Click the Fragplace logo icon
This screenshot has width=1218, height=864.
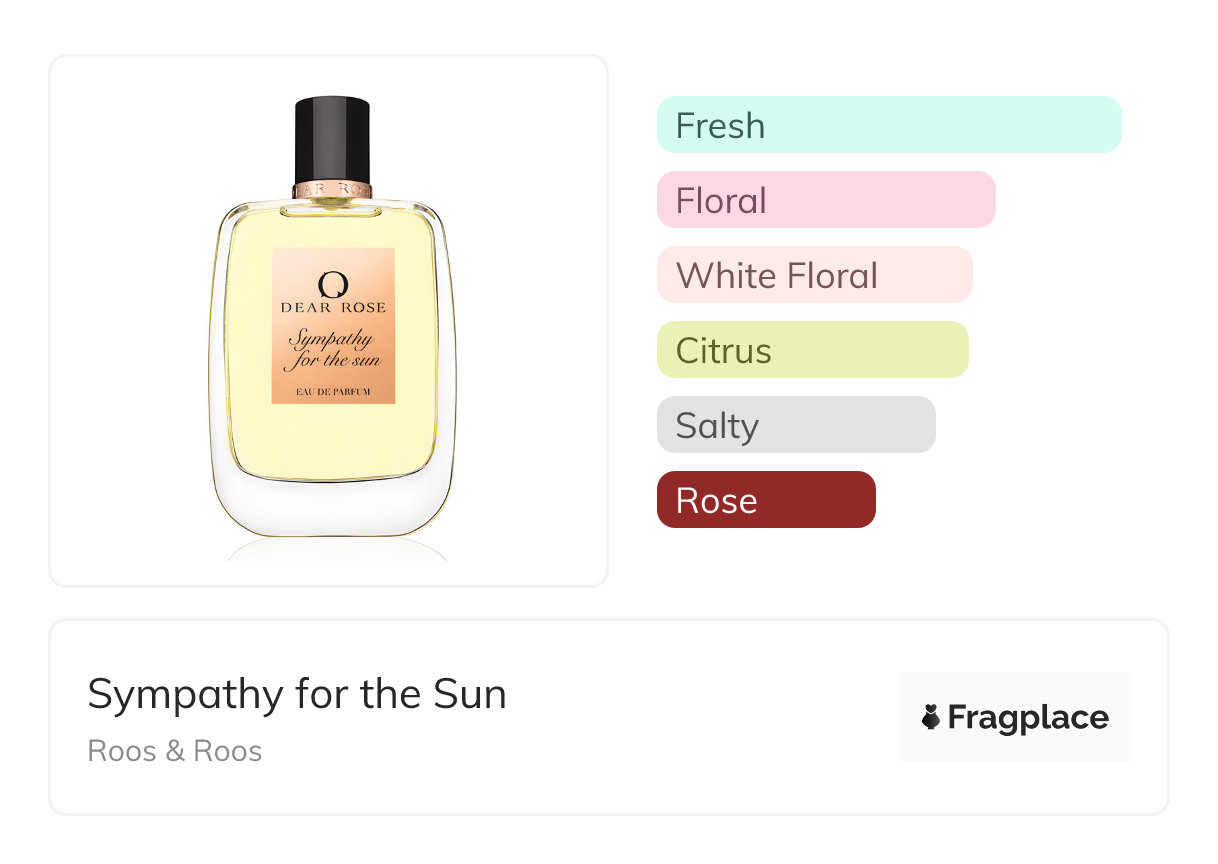click(x=931, y=718)
